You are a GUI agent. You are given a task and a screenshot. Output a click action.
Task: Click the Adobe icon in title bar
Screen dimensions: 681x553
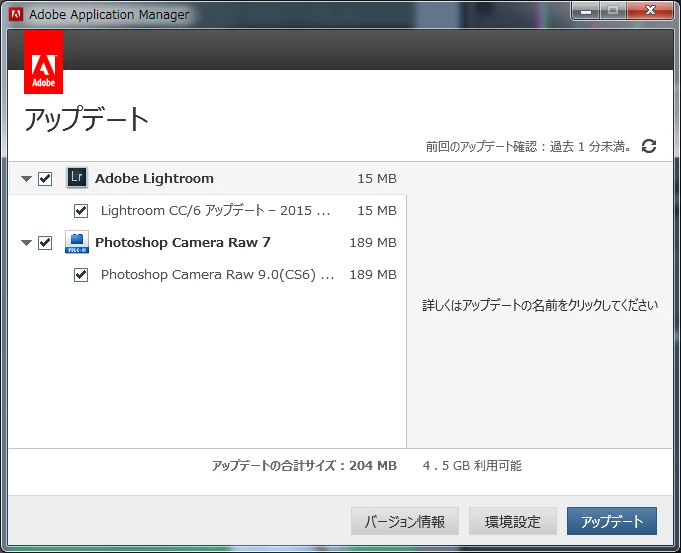[16, 14]
